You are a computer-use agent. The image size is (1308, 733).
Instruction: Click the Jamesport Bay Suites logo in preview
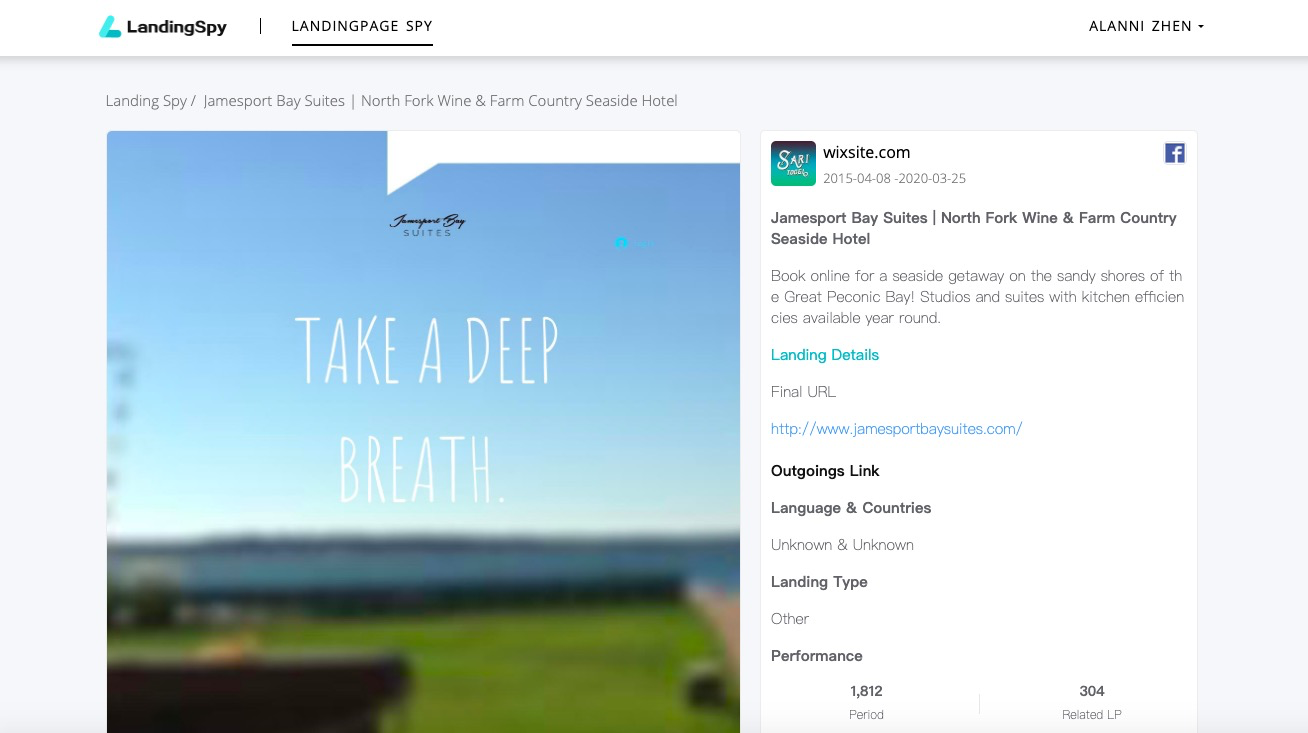point(427,225)
